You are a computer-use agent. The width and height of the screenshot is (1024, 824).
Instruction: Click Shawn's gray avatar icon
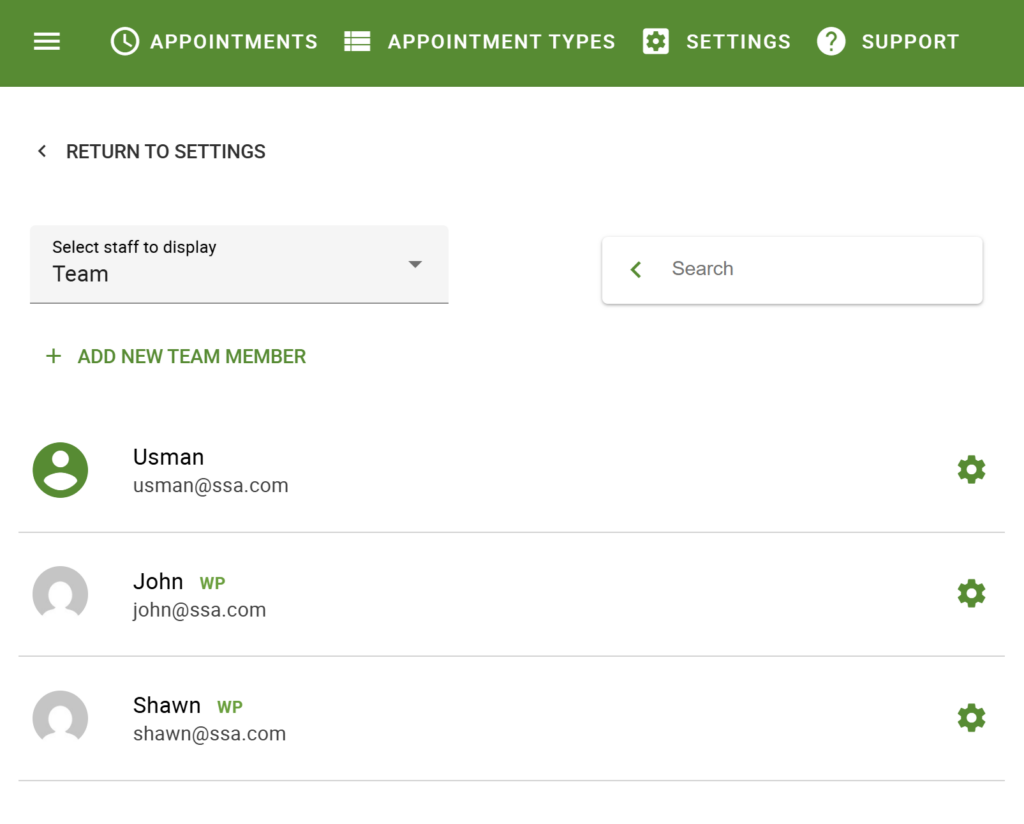coord(60,717)
